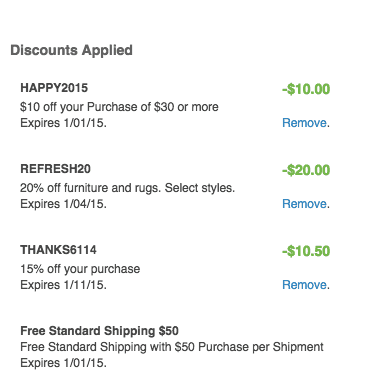Click the Discounts Applied heading
This screenshot has height=392, width=371.
[x=71, y=50]
